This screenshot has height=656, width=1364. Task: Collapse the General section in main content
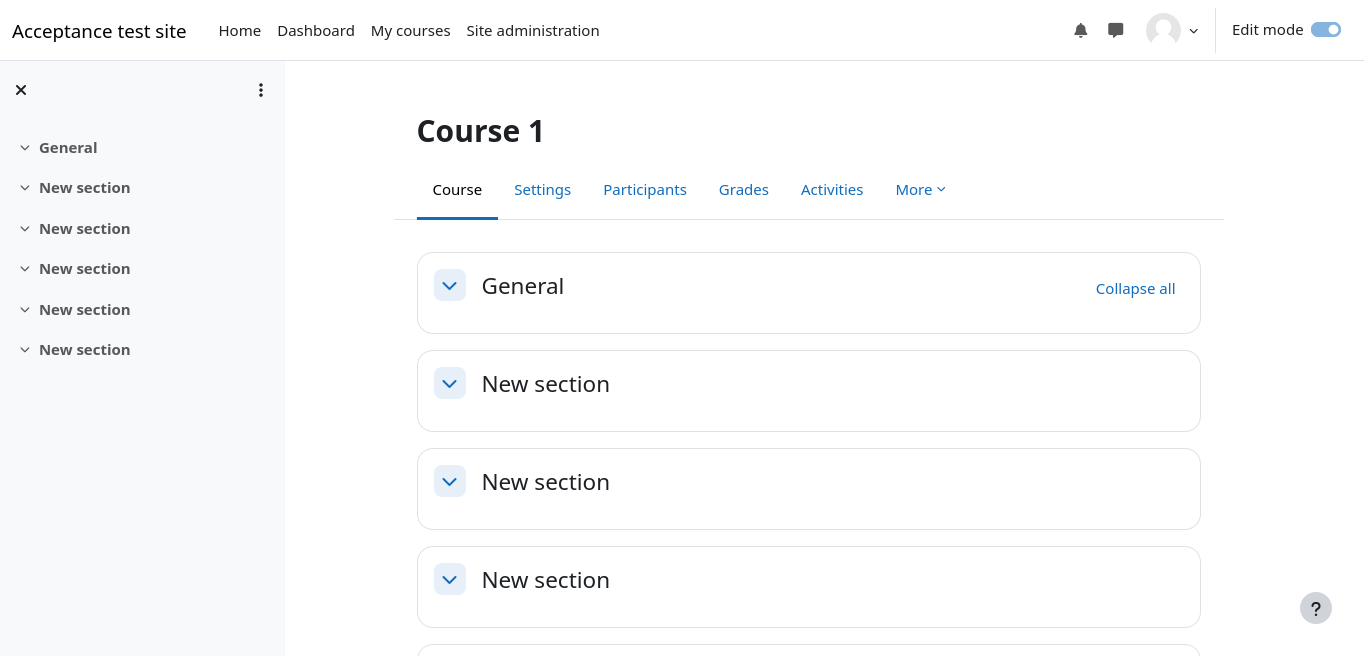(450, 285)
